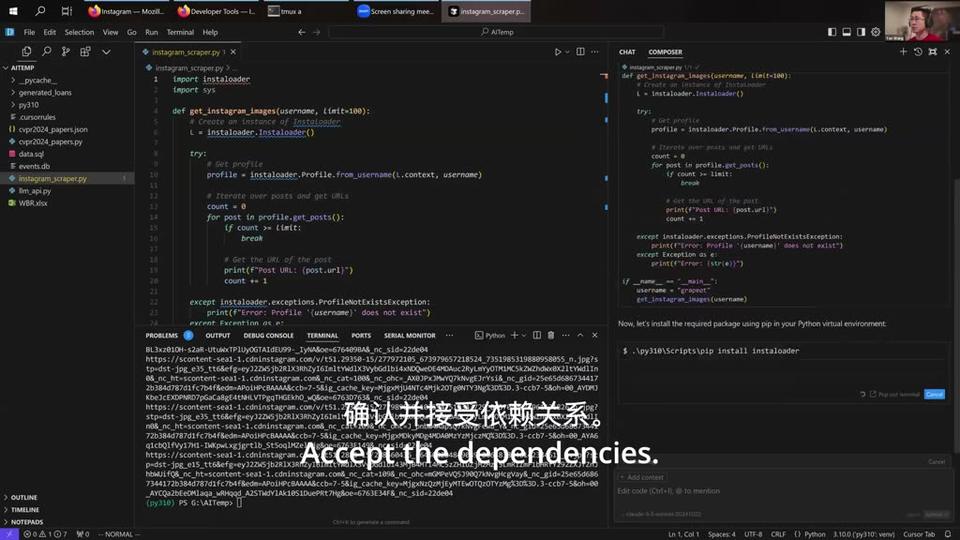This screenshot has height=540, width=960.
Task: Open the Selection menu
Action: 79,32
